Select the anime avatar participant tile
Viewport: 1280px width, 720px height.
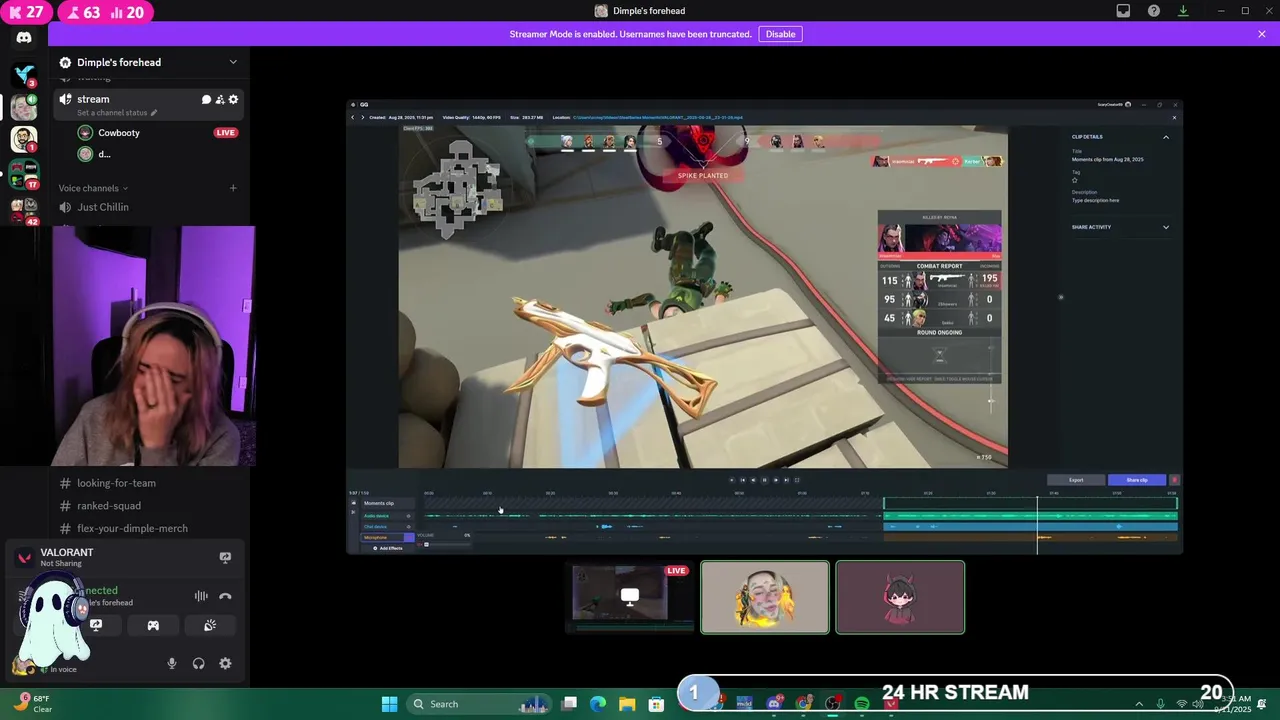tap(900, 597)
